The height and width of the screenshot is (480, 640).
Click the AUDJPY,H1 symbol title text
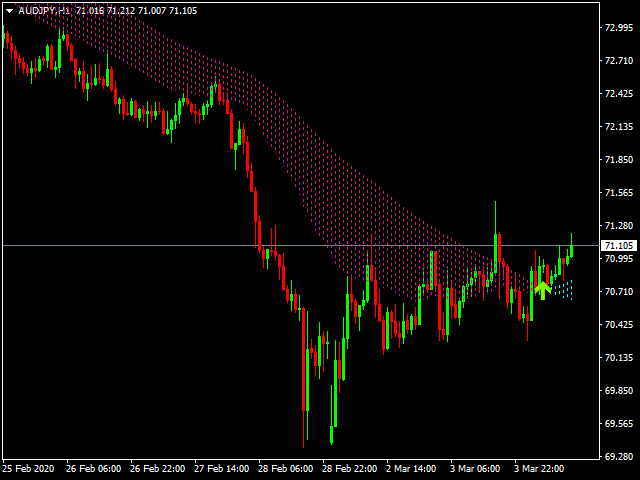click(x=43, y=10)
